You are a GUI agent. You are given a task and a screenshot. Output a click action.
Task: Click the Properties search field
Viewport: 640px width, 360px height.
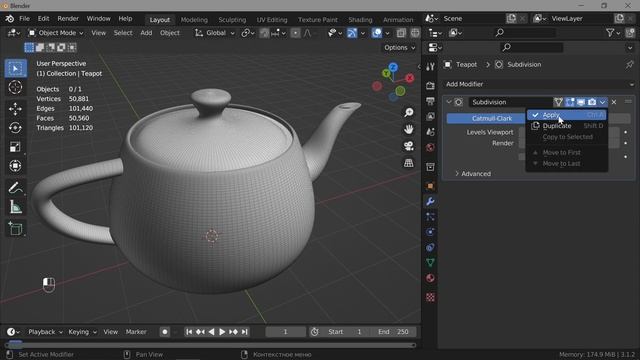[x=532, y=48]
